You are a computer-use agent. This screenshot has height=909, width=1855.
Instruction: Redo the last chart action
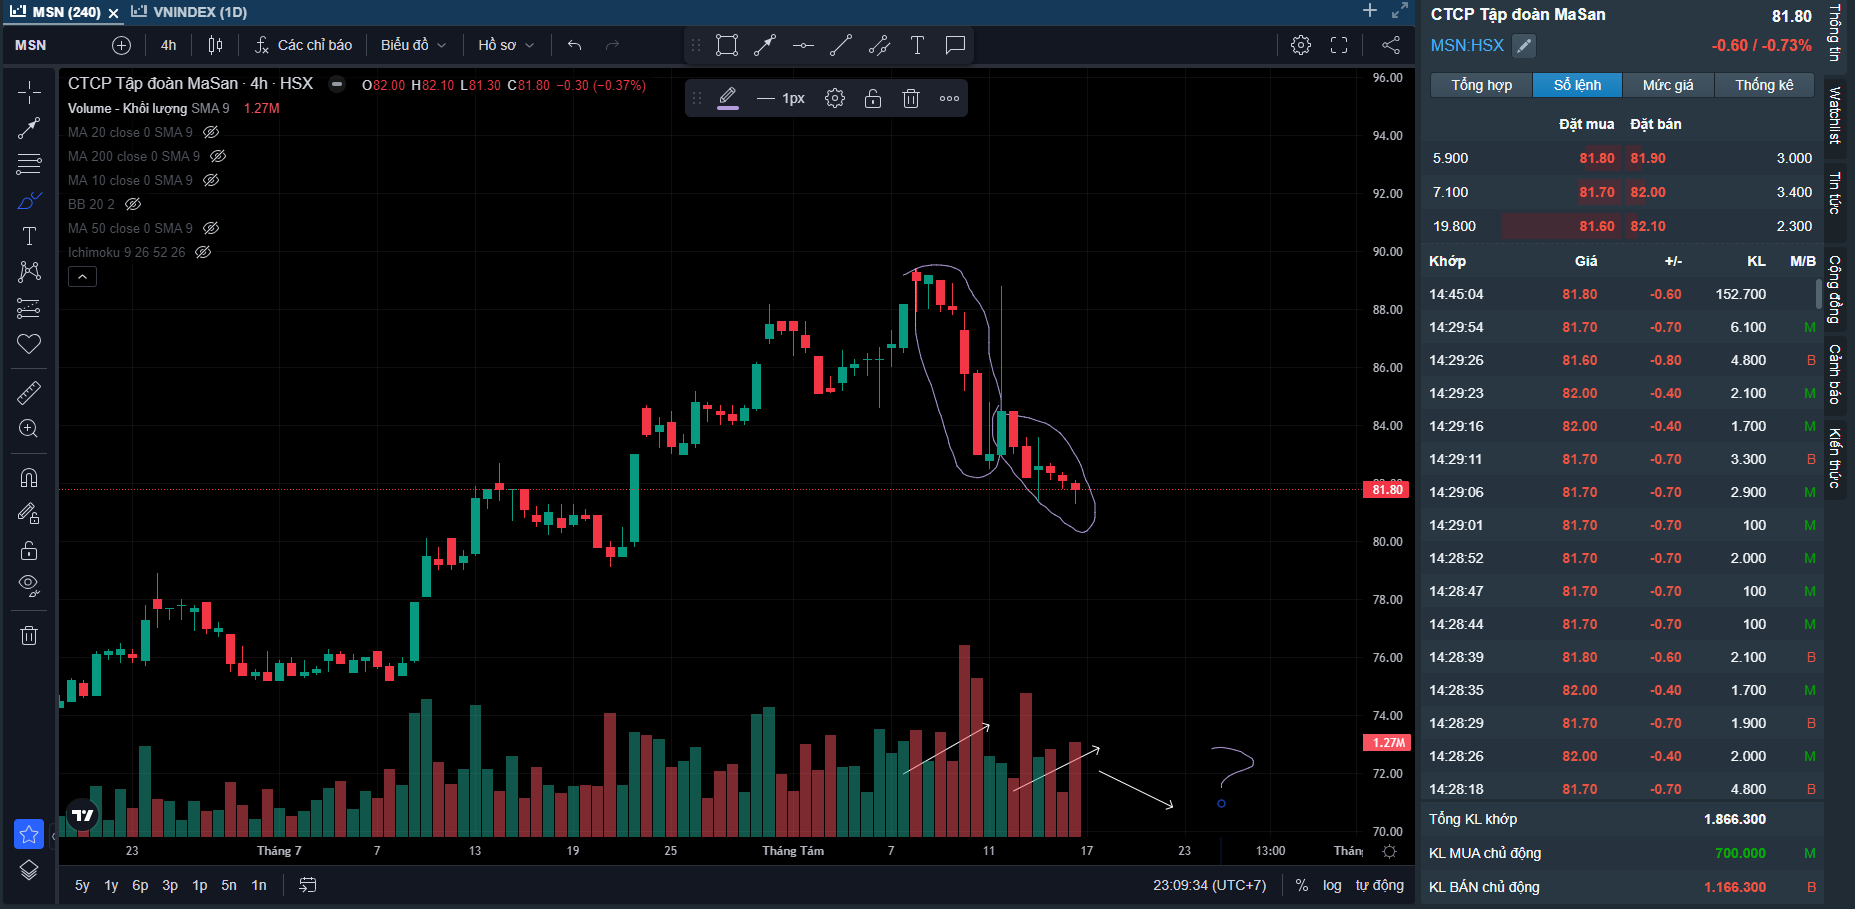click(x=612, y=45)
